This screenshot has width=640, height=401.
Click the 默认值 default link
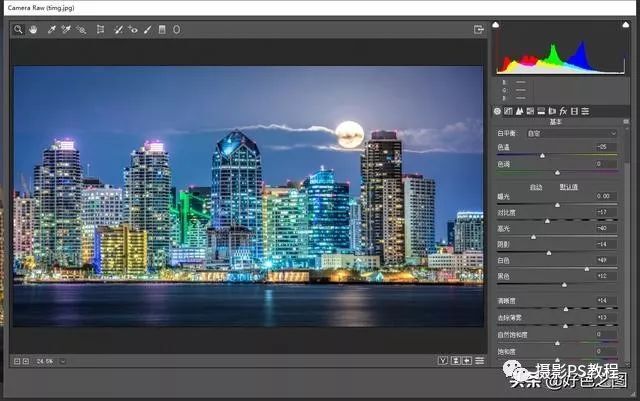point(568,187)
